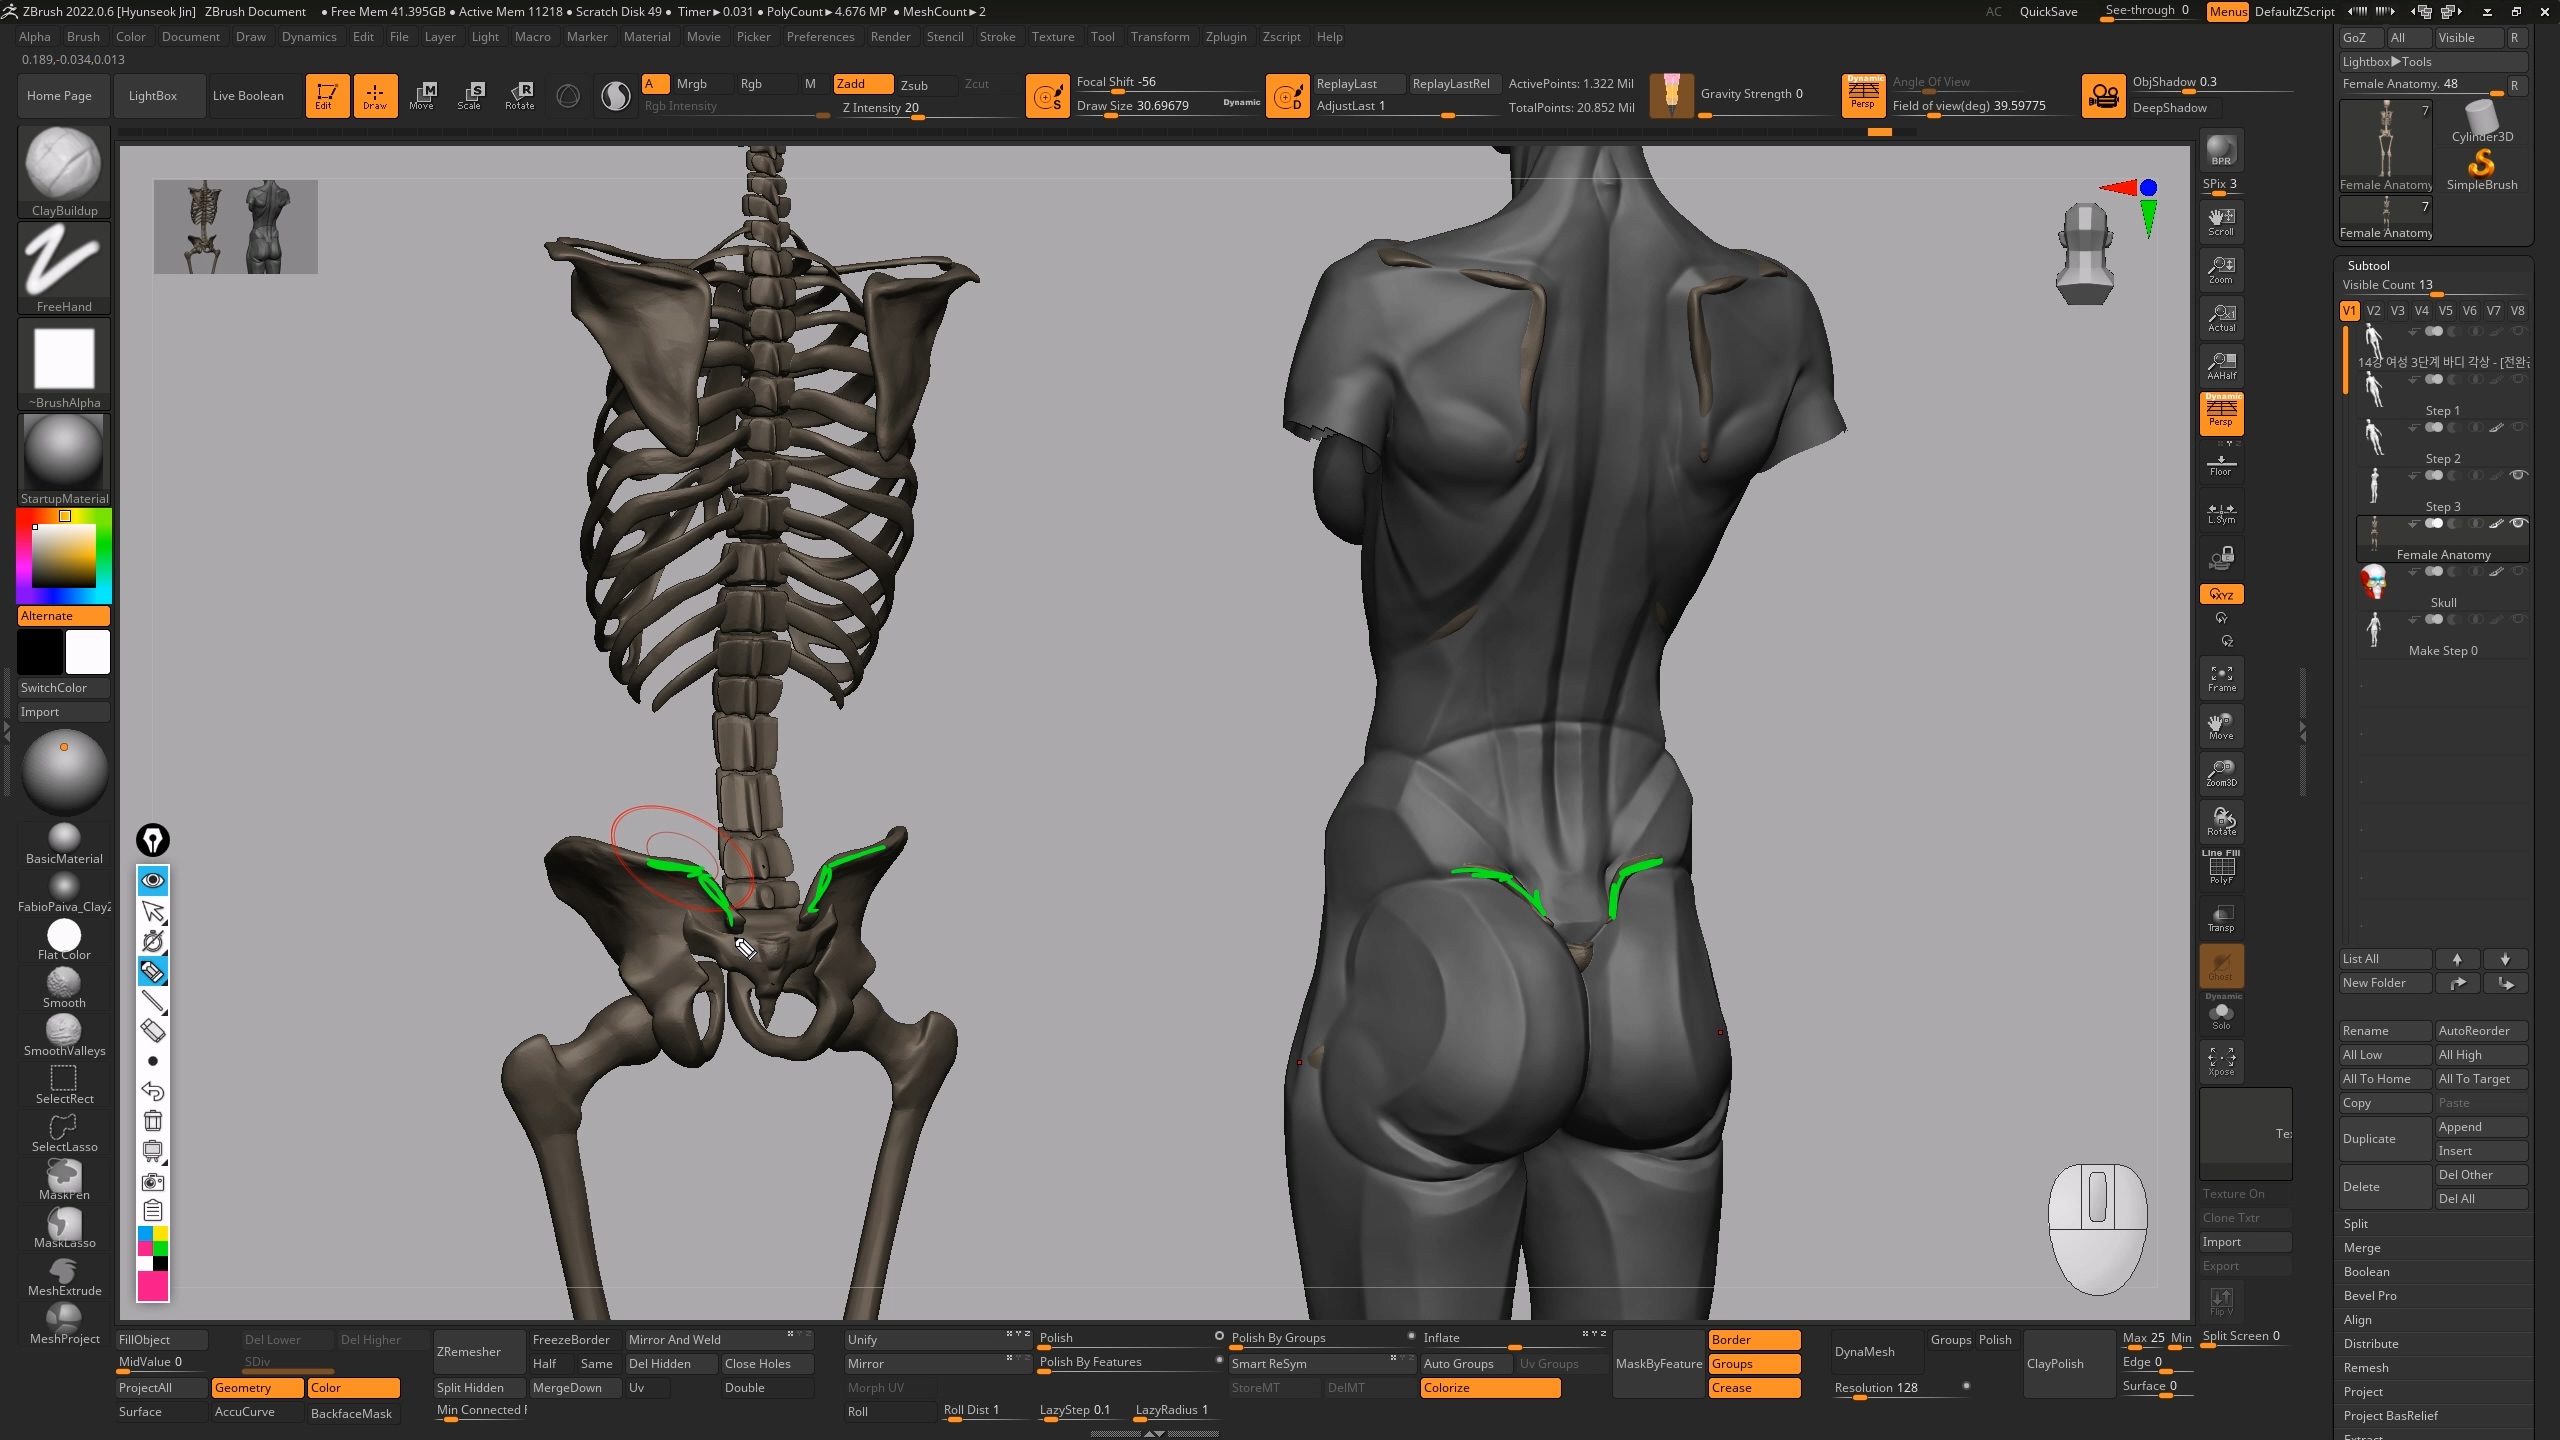Click the LightBox button
Viewport: 2560px width, 1440px height.
click(x=152, y=96)
